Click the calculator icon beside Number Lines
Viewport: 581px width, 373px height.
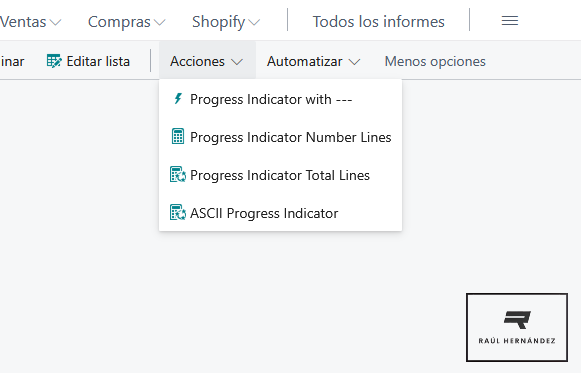[178, 136]
